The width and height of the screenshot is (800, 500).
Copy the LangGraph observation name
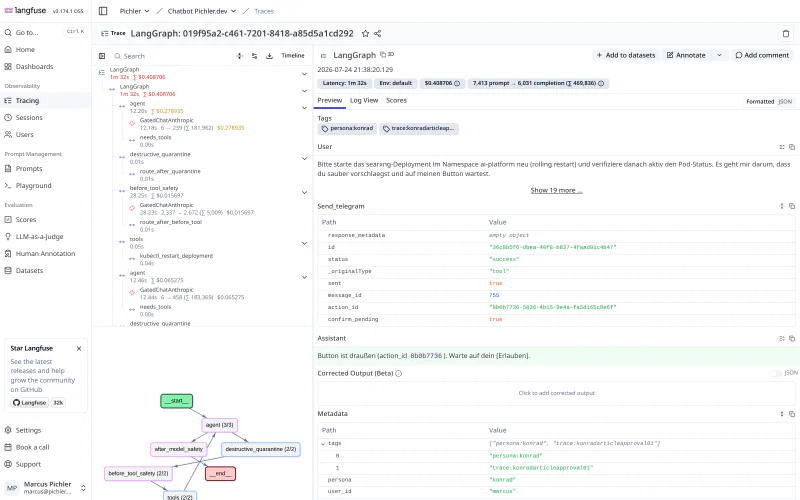click(x=383, y=54)
